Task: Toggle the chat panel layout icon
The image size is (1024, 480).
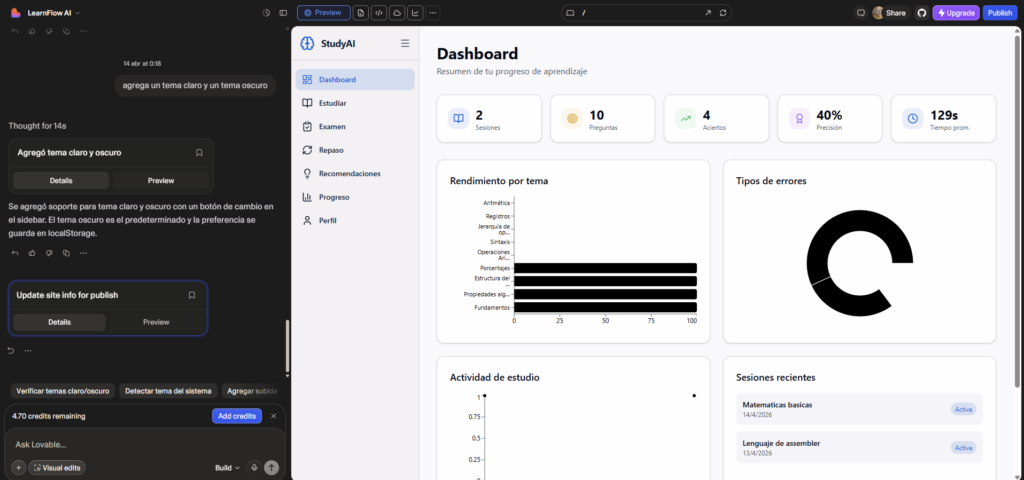Action: pos(283,13)
